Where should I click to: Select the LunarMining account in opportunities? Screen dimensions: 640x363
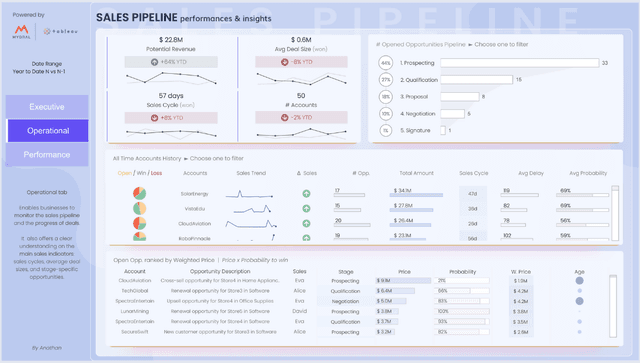135,311
